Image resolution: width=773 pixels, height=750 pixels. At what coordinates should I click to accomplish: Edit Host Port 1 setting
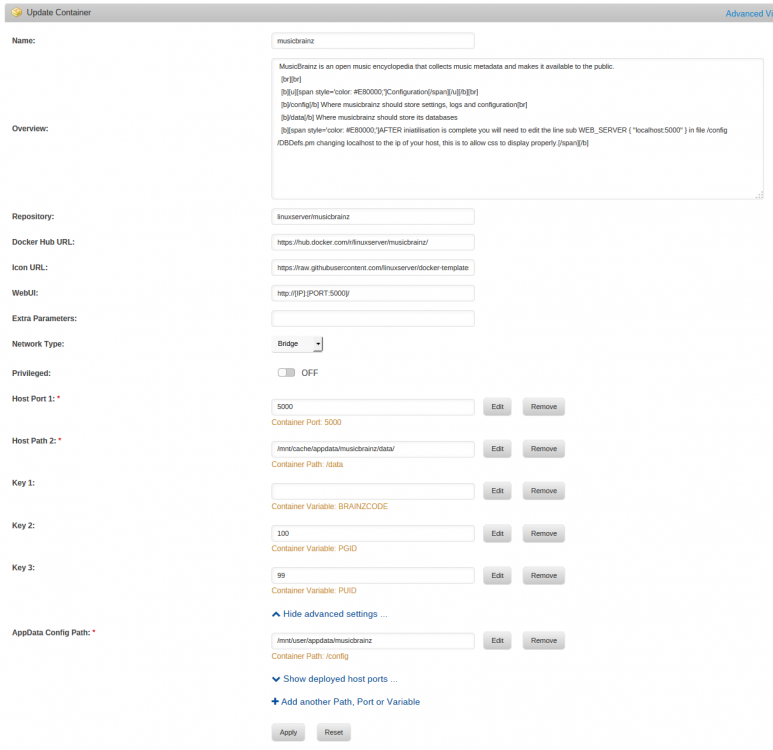point(497,407)
